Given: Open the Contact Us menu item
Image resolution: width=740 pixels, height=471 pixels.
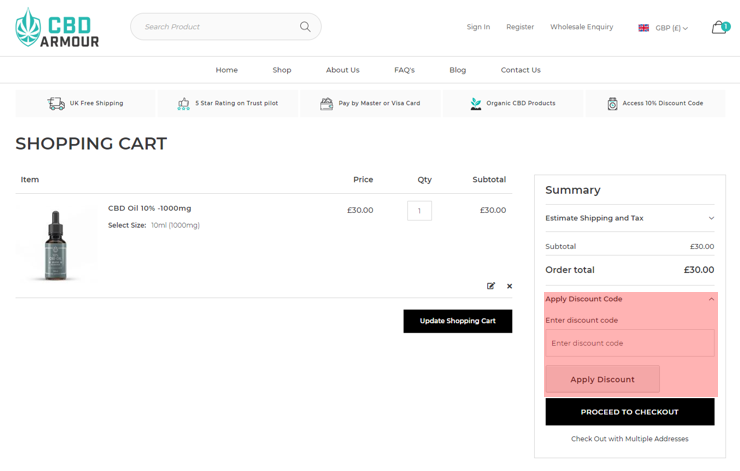Looking at the screenshot, I should click(x=521, y=70).
